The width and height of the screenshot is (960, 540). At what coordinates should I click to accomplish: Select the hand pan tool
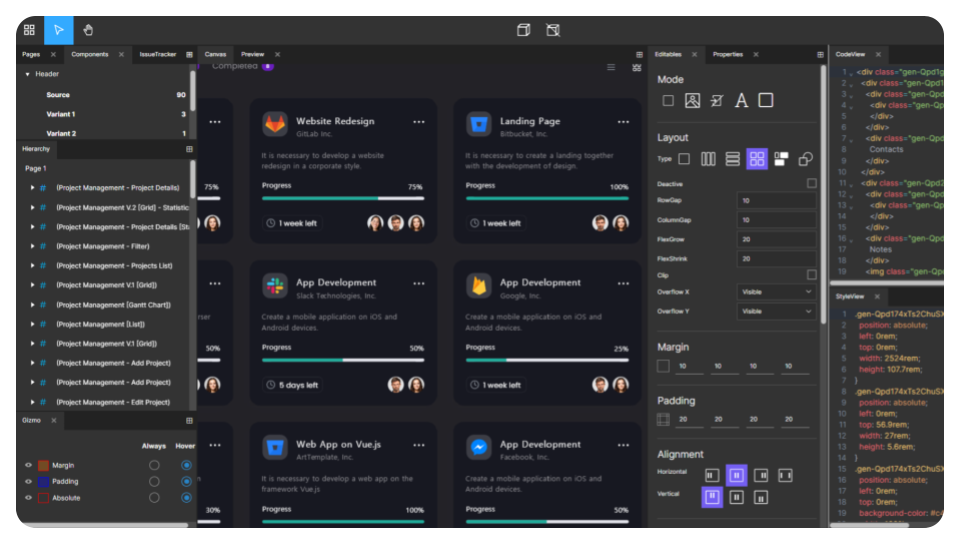click(88, 30)
